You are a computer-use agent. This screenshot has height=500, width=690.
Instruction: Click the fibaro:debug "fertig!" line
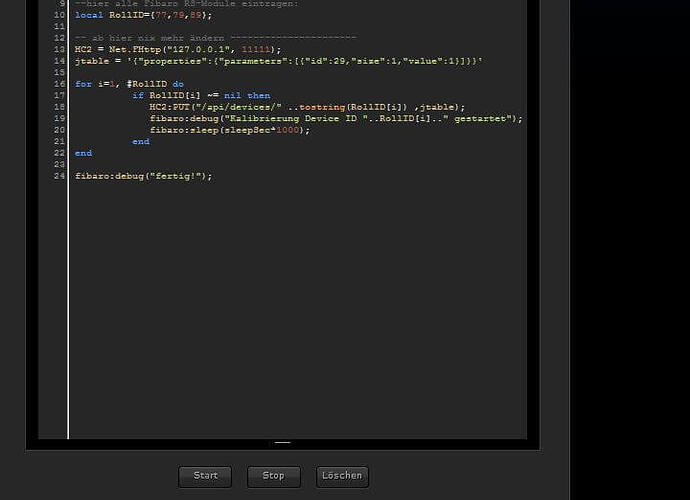coord(143,176)
